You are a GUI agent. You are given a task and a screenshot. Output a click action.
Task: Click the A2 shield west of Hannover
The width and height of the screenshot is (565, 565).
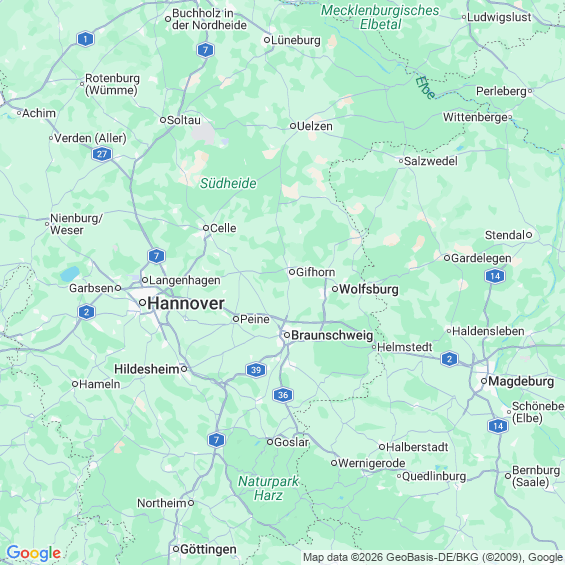pos(86,312)
